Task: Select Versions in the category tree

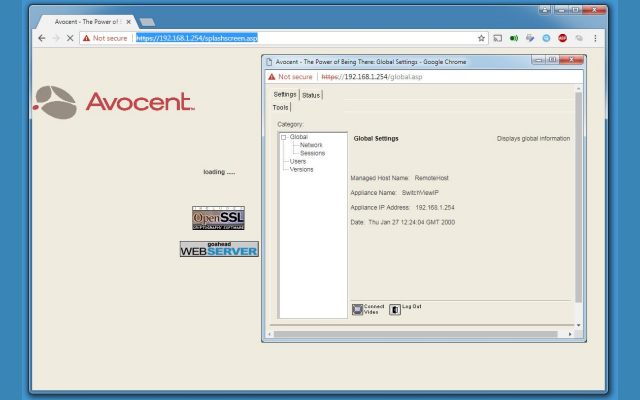Action: [302, 169]
